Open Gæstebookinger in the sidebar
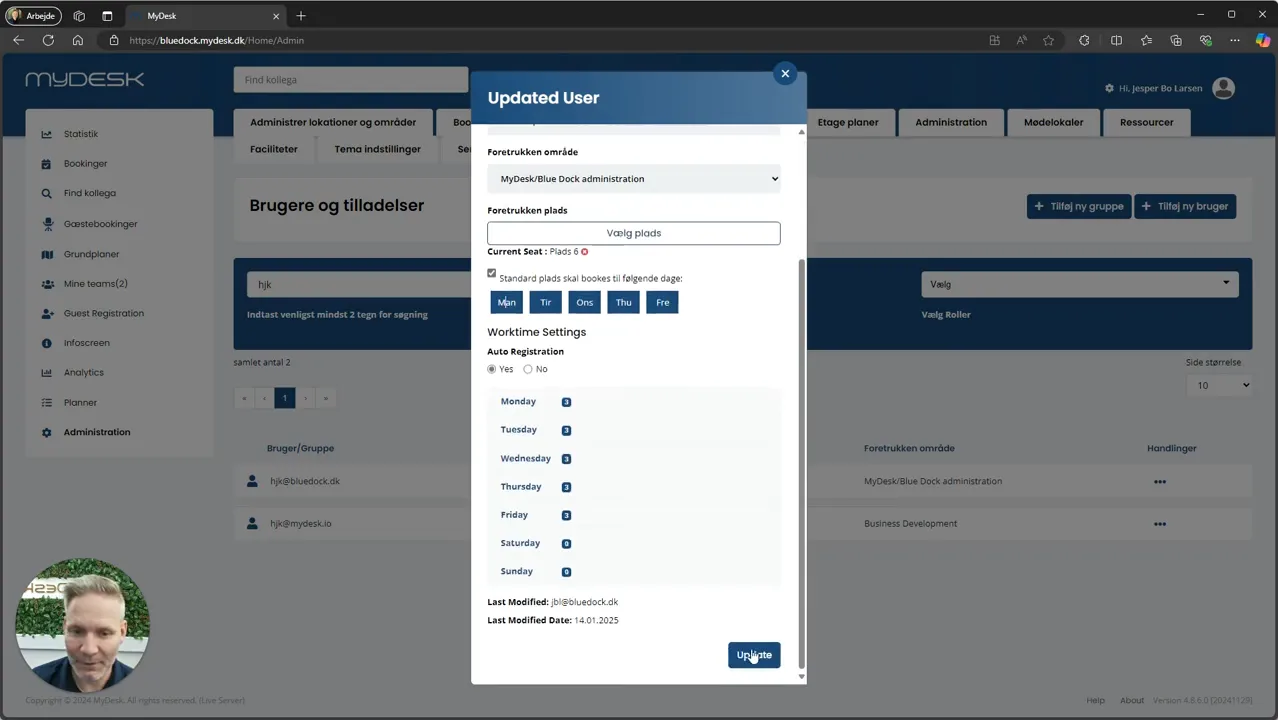Viewport: 1278px width, 720px height. point(101,224)
